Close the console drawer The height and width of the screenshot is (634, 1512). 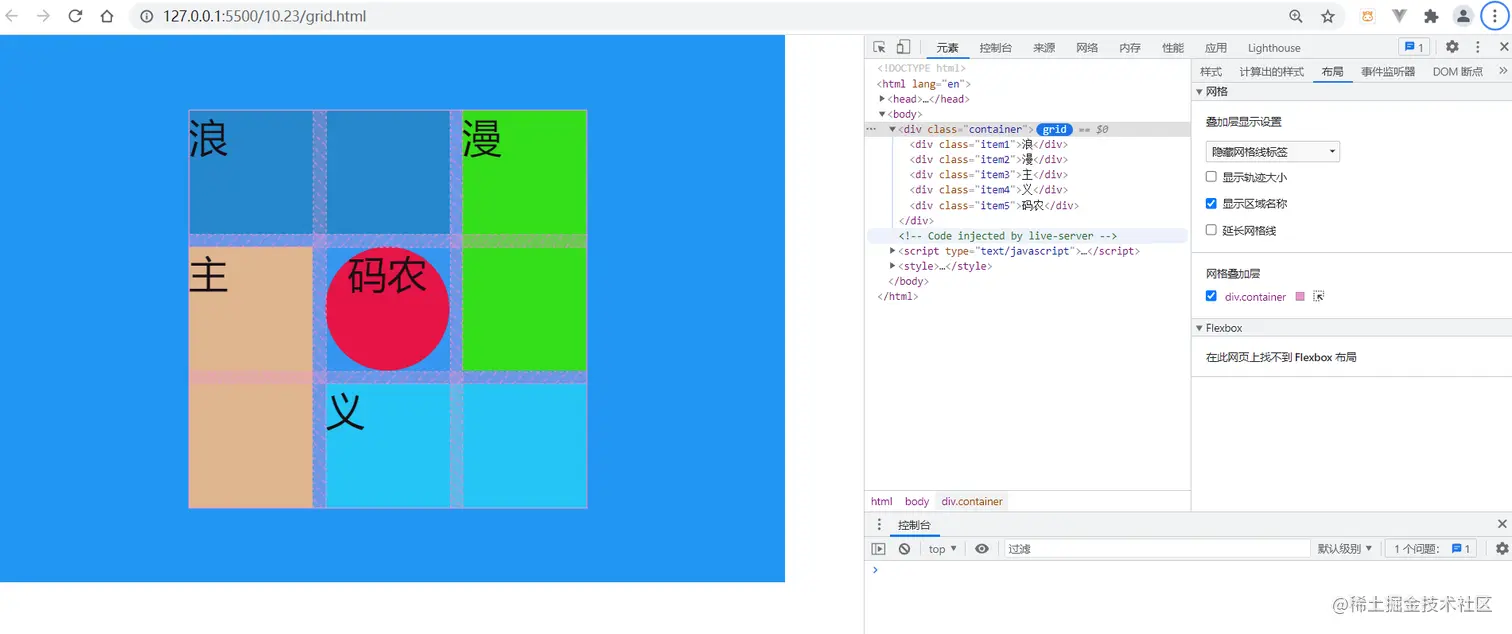1502,524
